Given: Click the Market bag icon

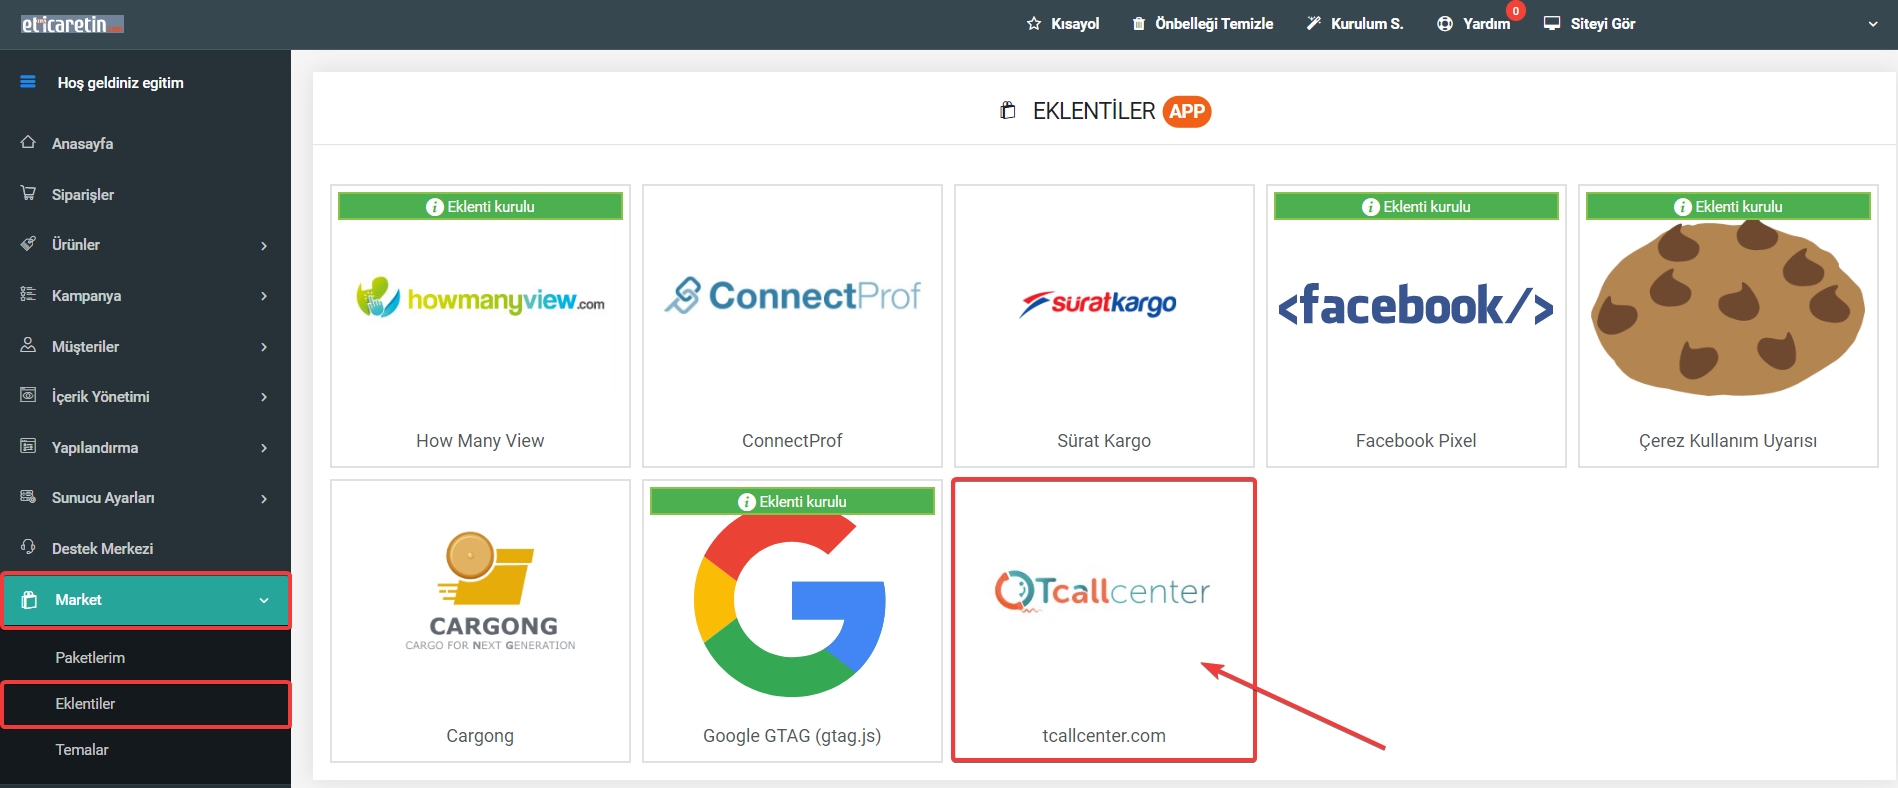Looking at the screenshot, I should [30, 600].
